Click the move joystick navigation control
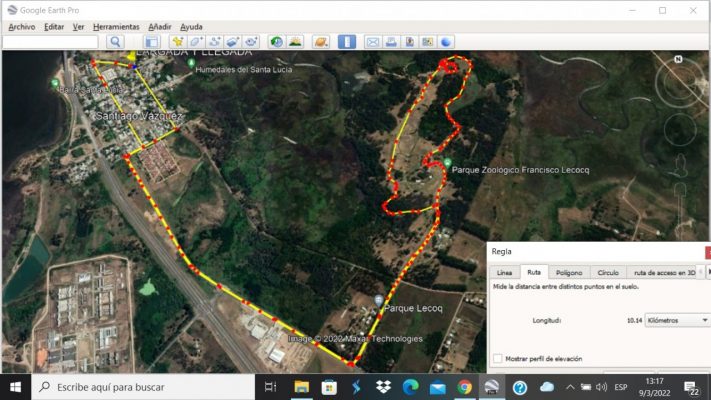This screenshot has width=711, height=400. click(680, 130)
